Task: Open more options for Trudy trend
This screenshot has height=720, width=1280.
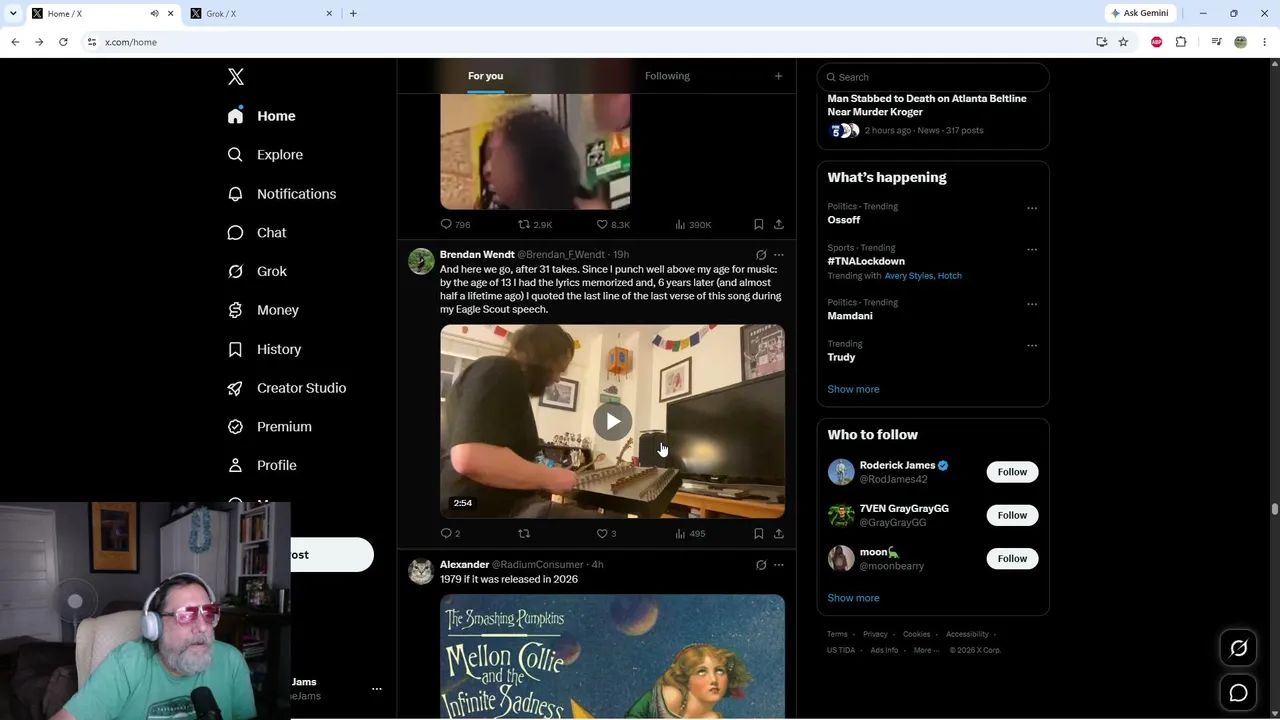Action: 1032,345
